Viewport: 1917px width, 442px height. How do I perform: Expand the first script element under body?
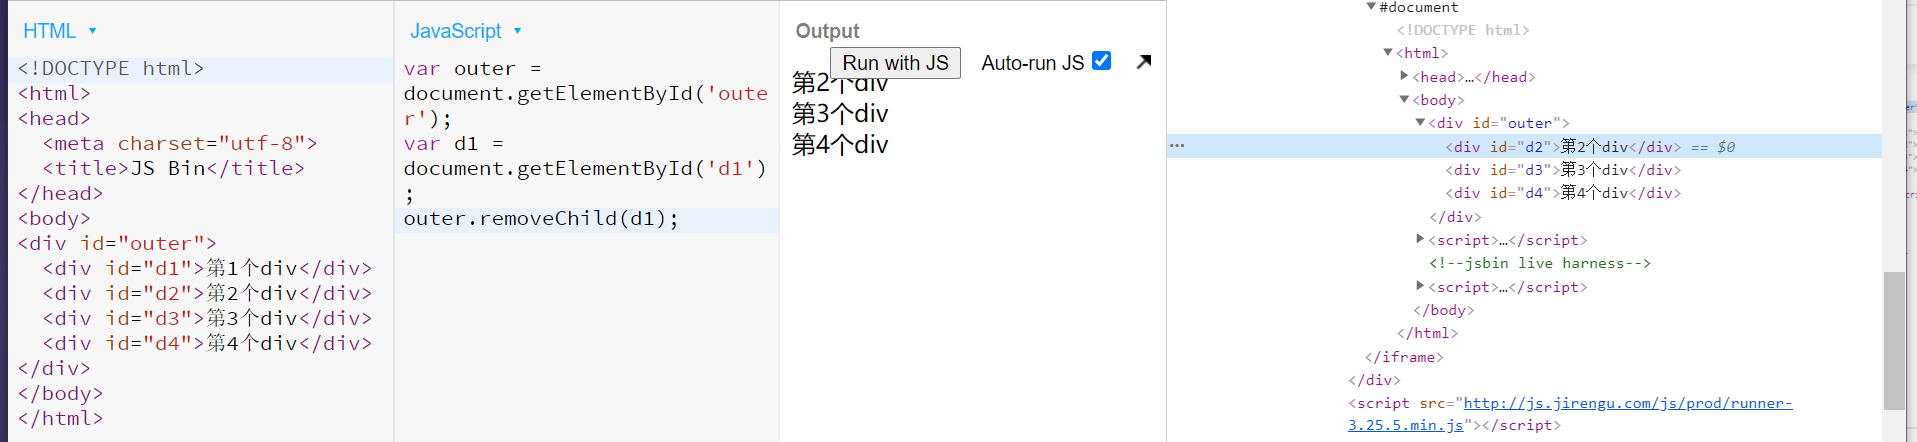(1420, 240)
